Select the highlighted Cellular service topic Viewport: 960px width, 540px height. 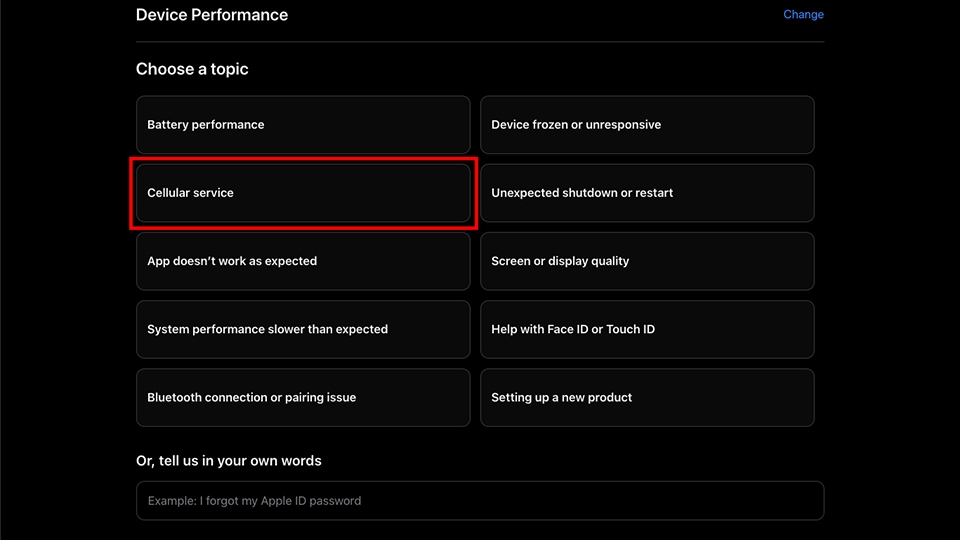click(303, 193)
